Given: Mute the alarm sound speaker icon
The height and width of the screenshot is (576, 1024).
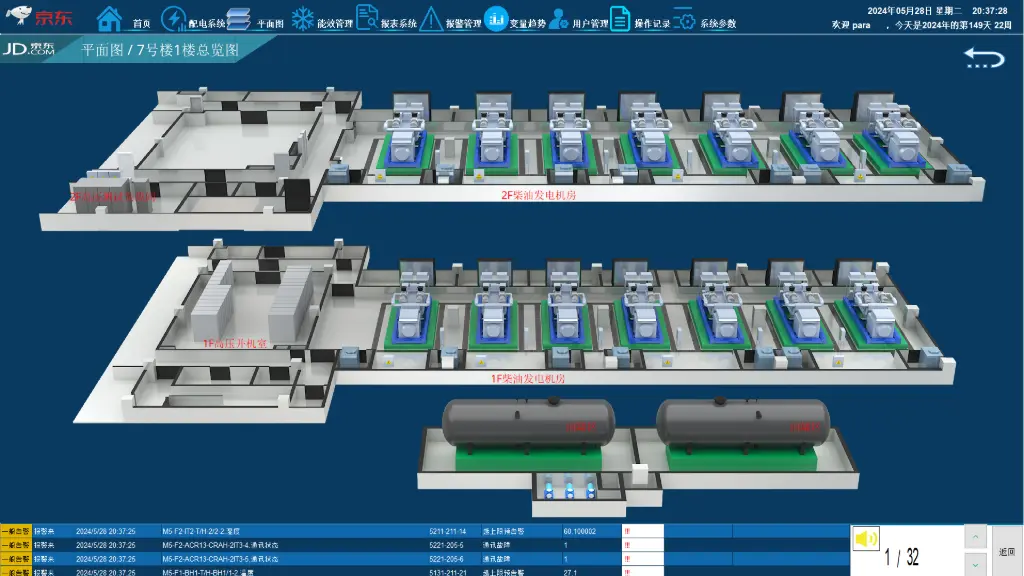Looking at the screenshot, I should [x=865, y=540].
